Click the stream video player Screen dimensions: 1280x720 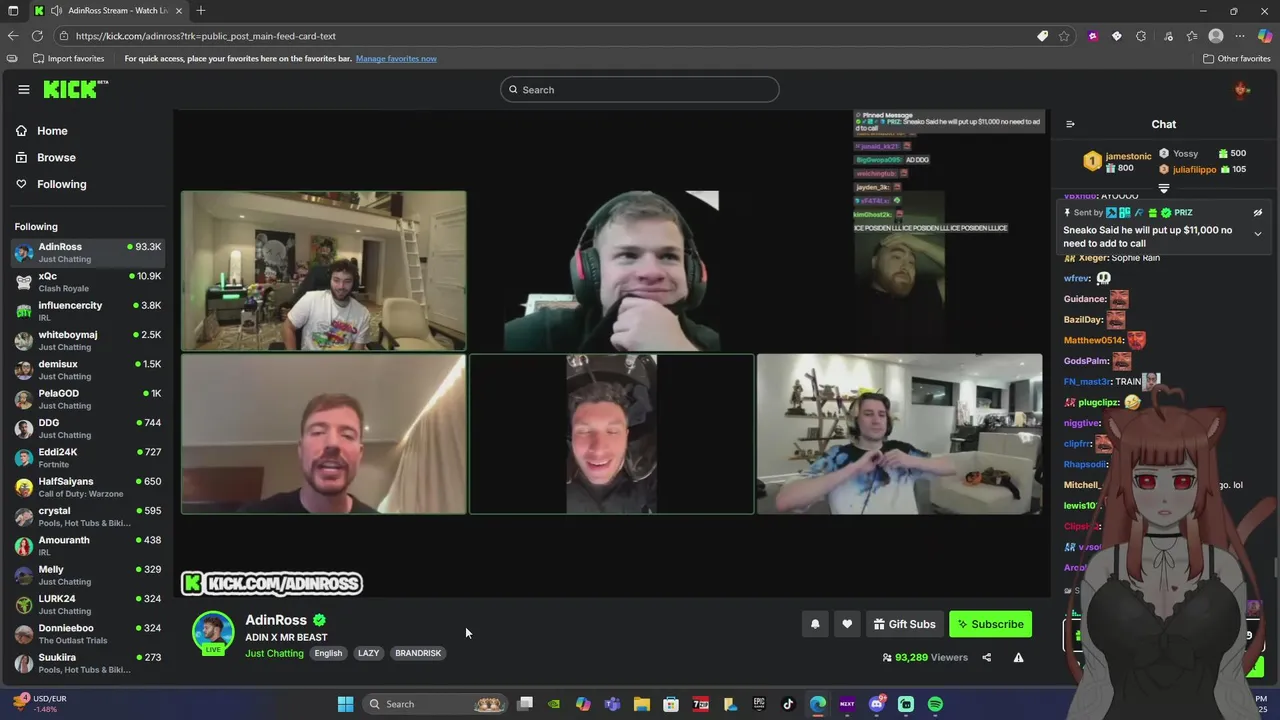[x=611, y=353]
